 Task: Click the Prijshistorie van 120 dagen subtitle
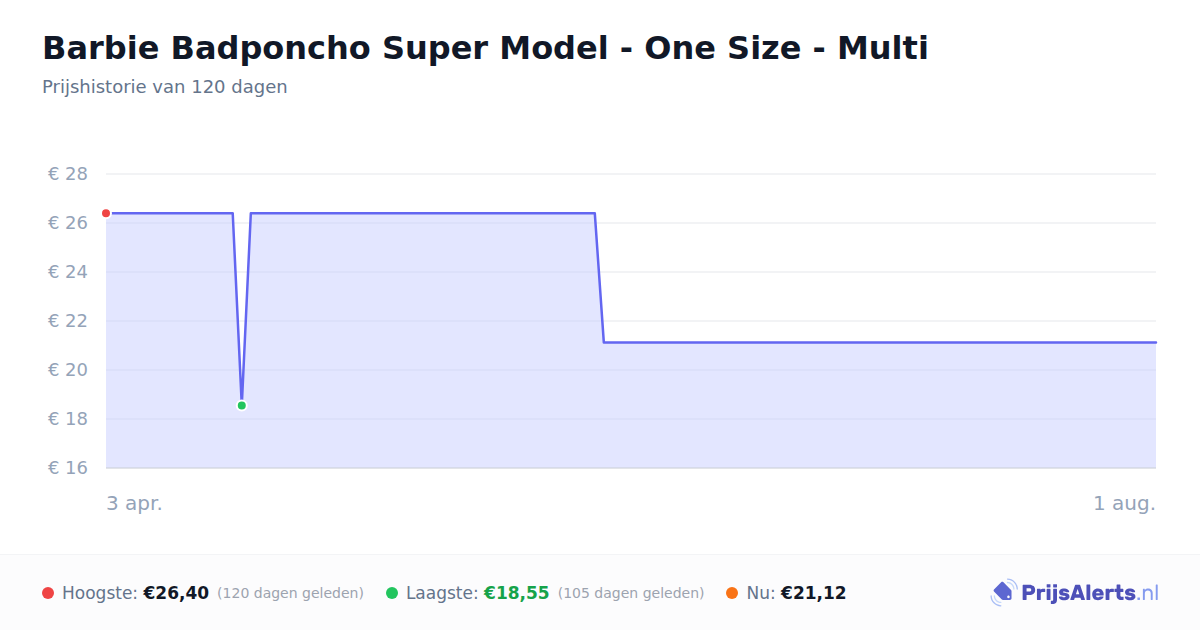coord(165,87)
